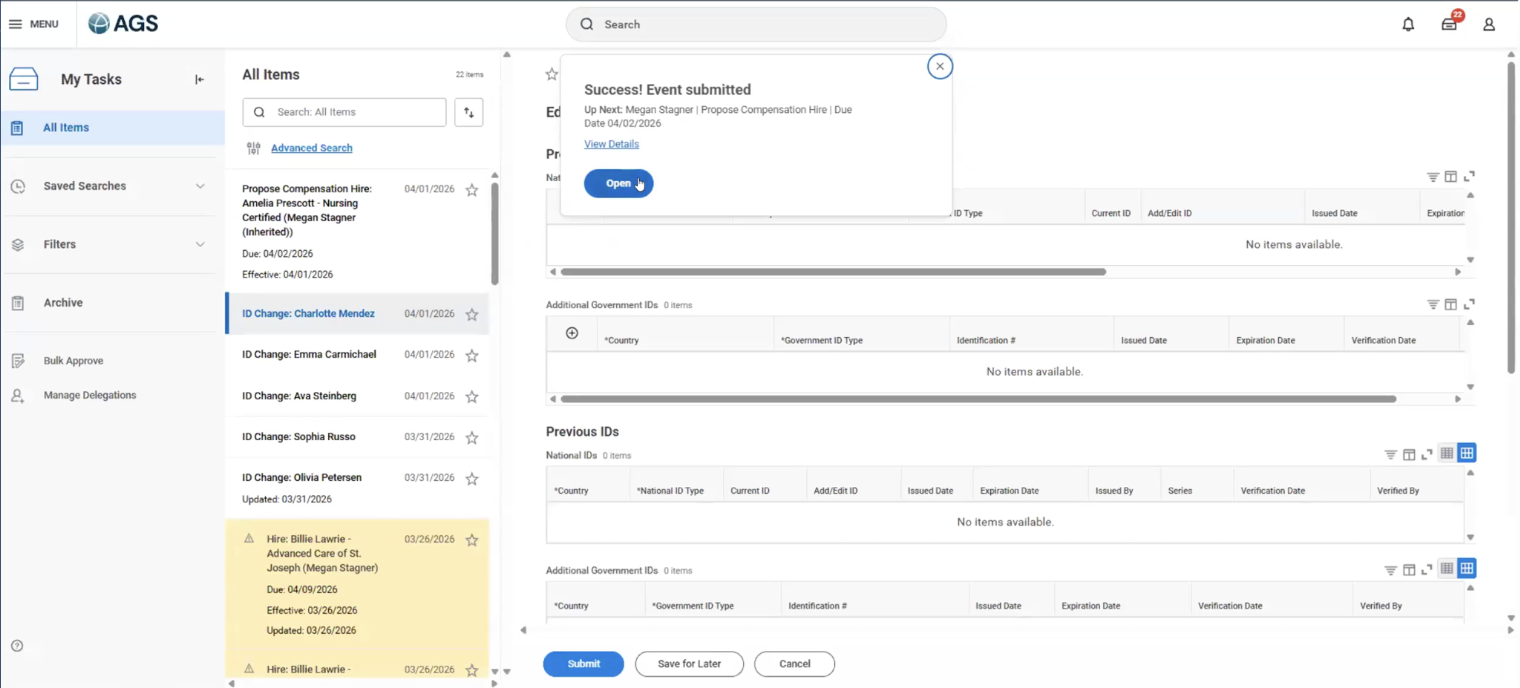
Task: Click horizontal scrollbar under proposed National IDs table
Action: (x=833, y=272)
